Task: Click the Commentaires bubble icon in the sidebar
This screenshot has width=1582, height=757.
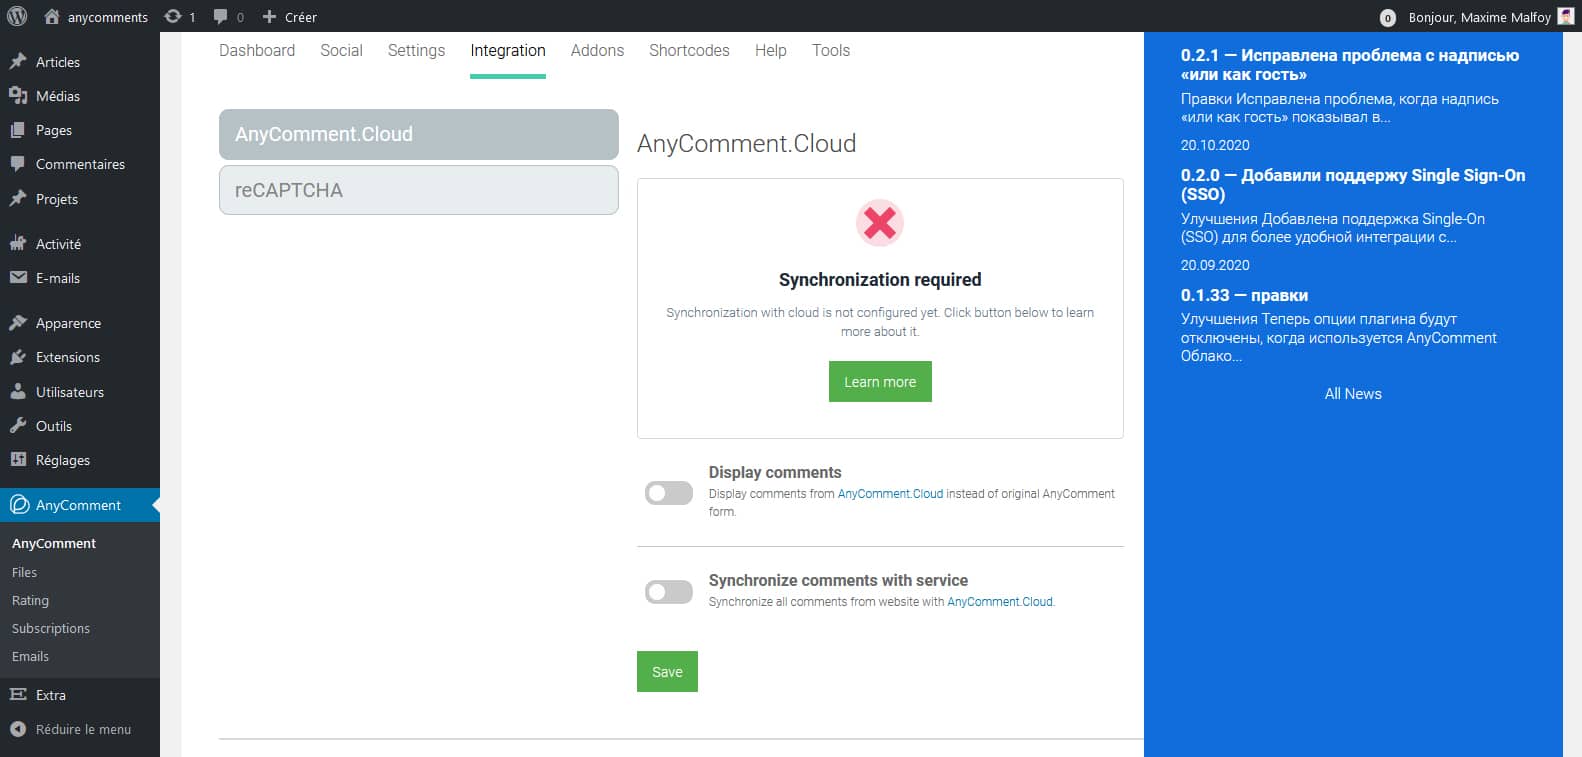Action: [x=18, y=164]
